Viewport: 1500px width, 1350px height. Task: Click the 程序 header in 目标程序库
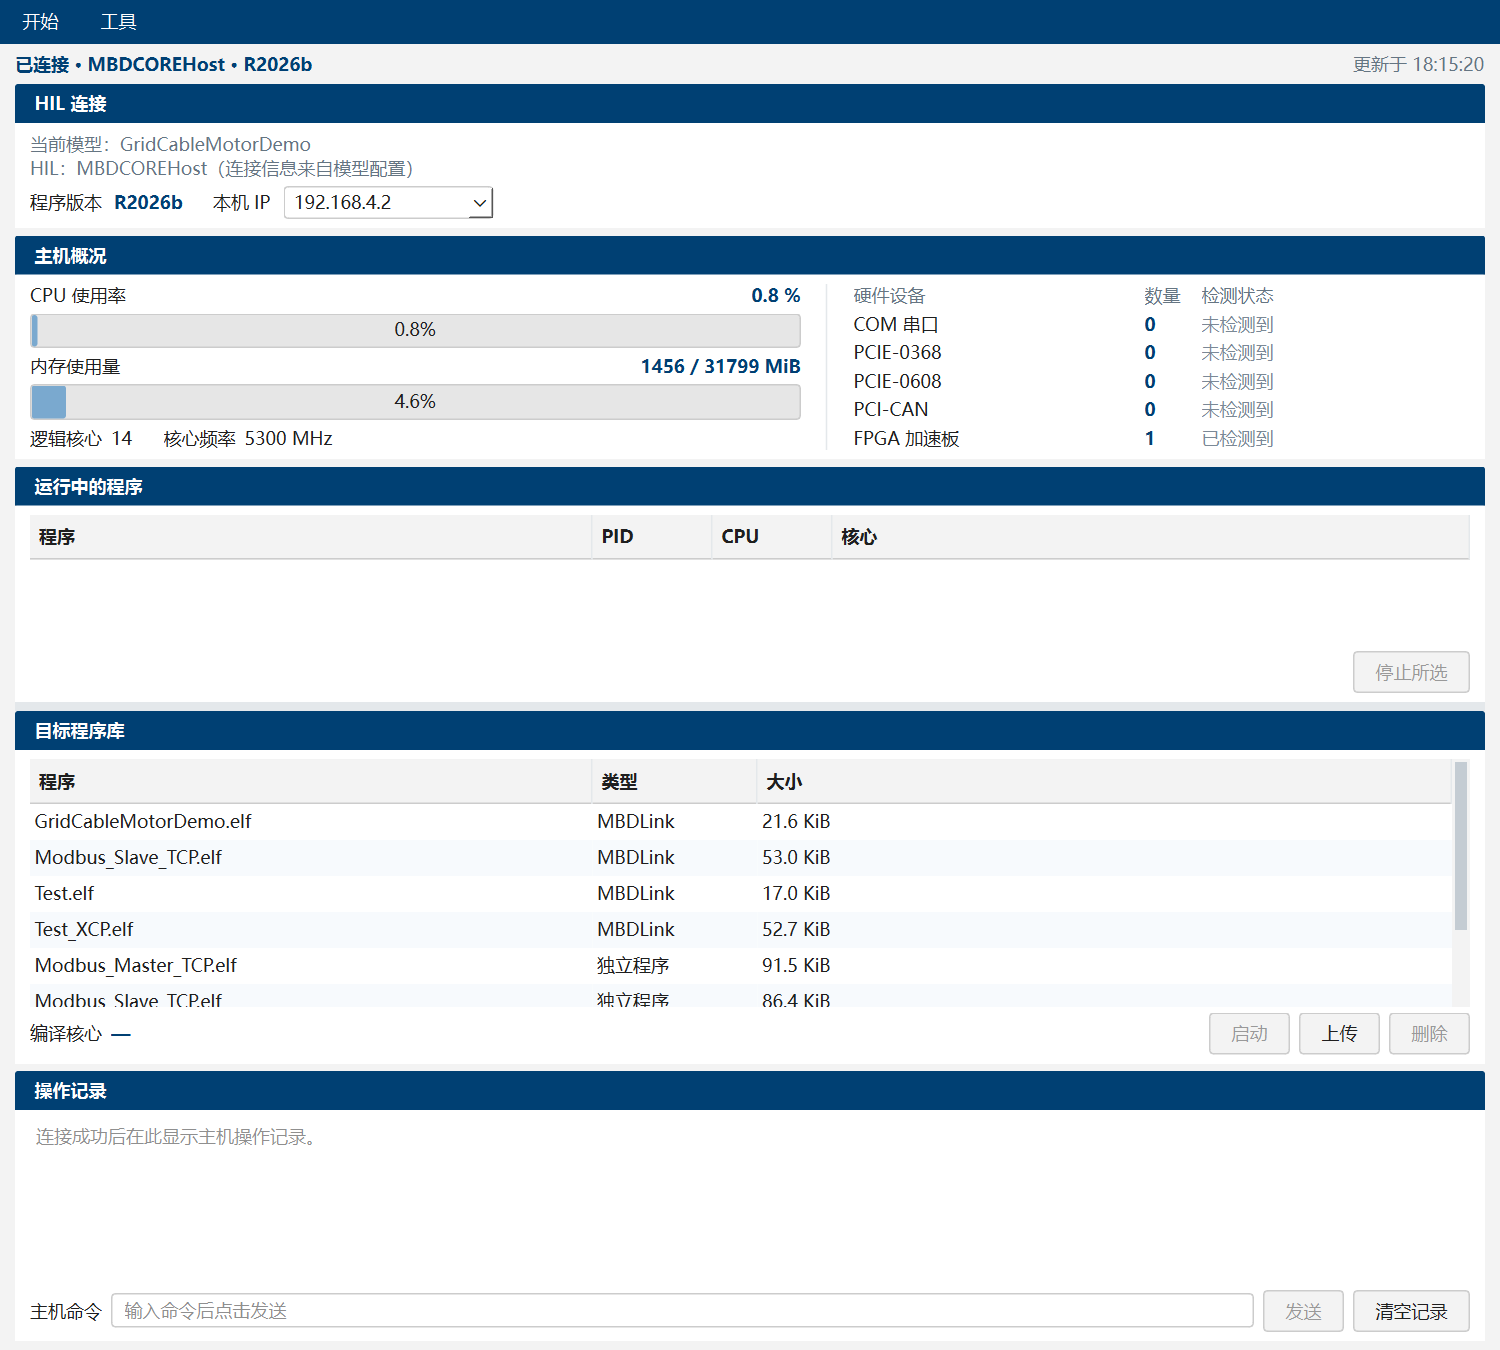(310, 782)
